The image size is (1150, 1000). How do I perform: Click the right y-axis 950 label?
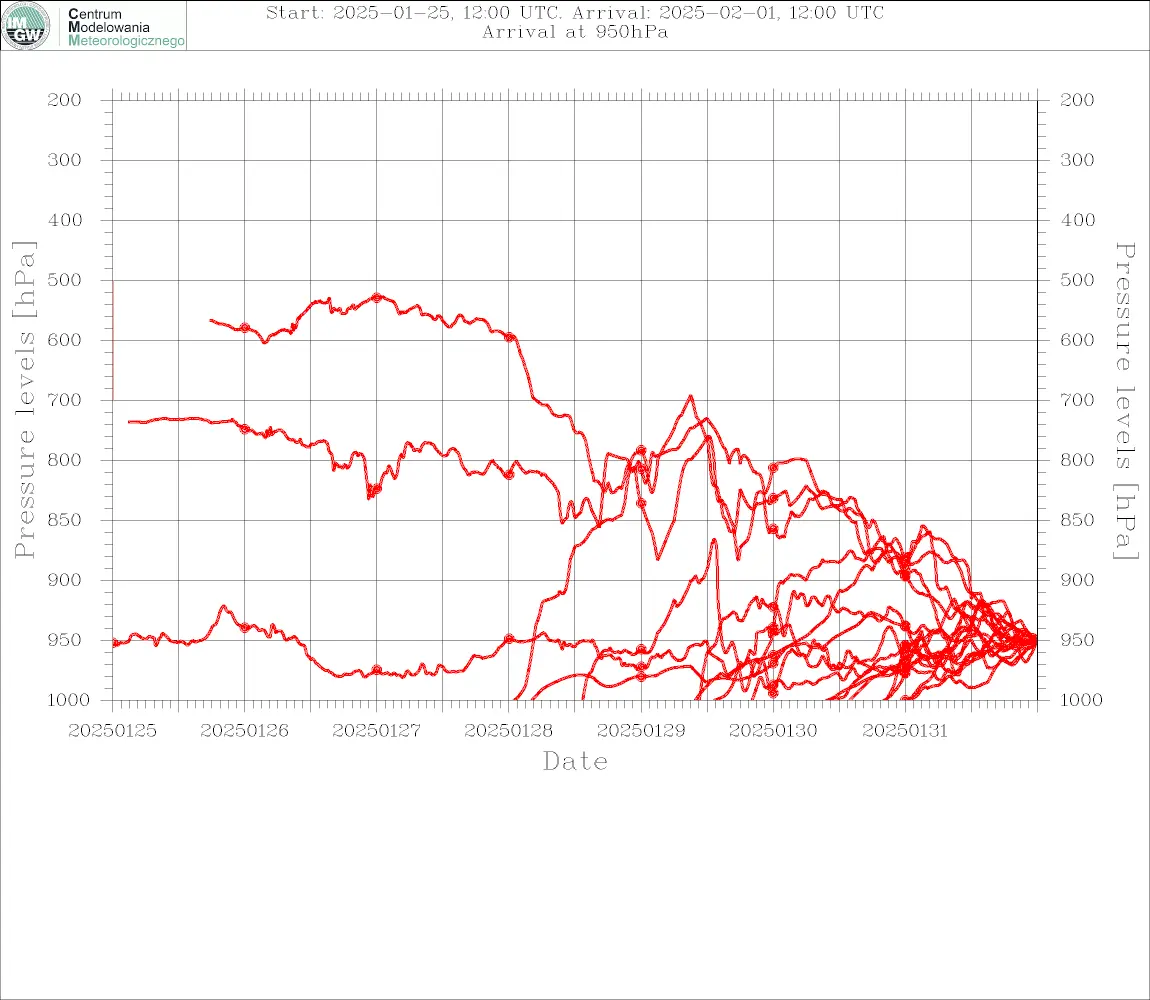coord(1077,640)
